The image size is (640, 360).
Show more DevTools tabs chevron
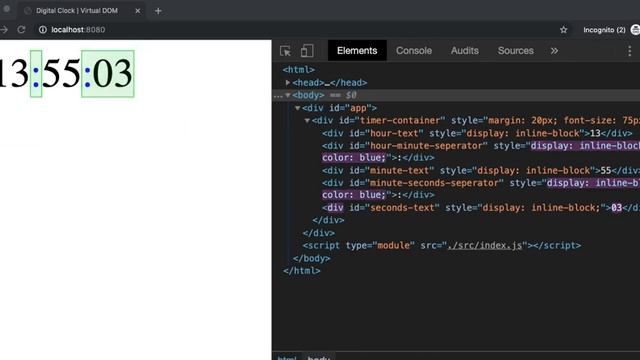click(554, 51)
